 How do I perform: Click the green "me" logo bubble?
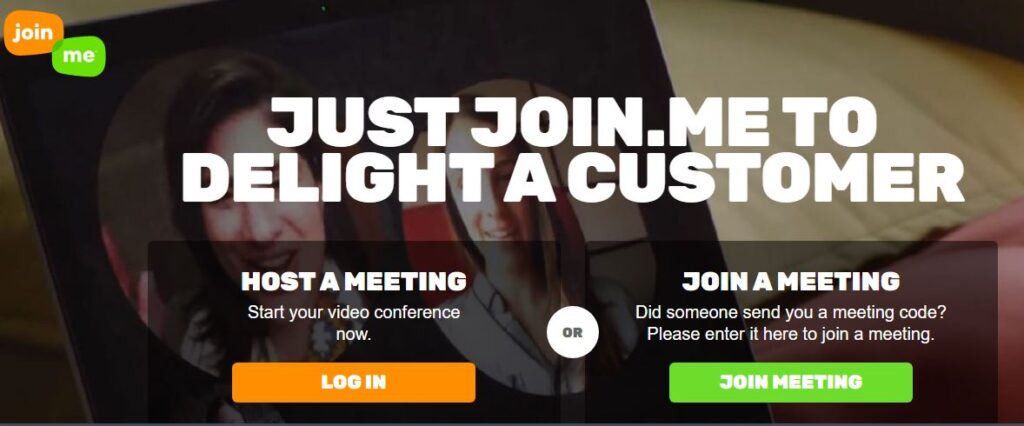click(79, 56)
